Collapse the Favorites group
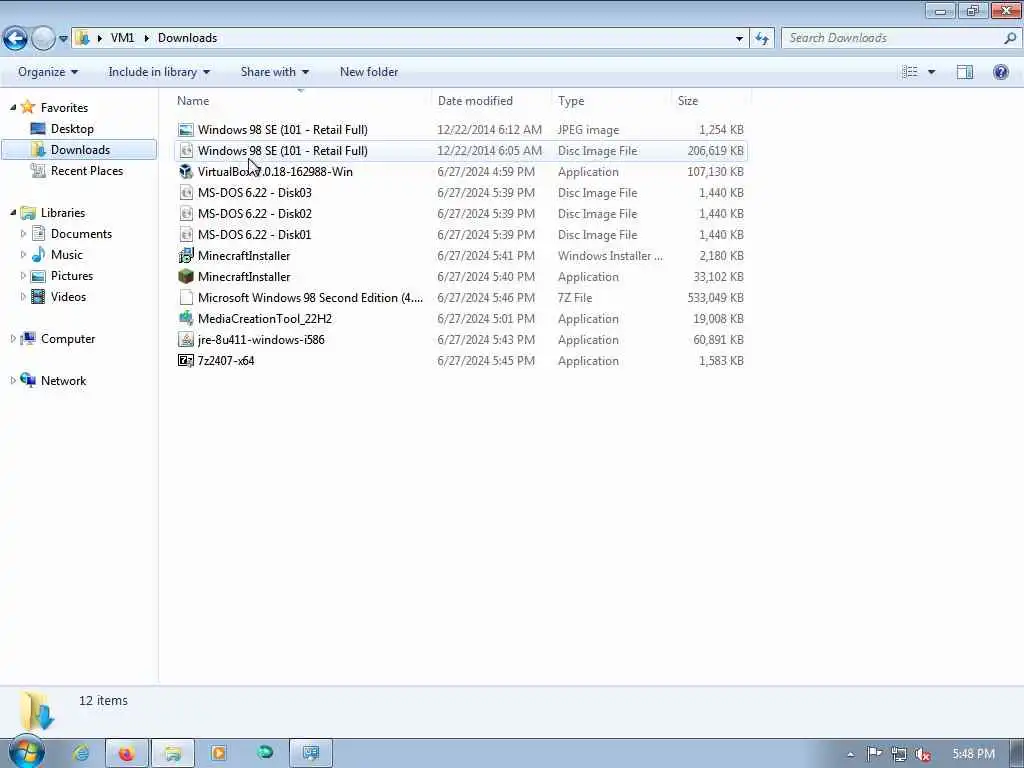1024x768 pixels. pos(13,107)
